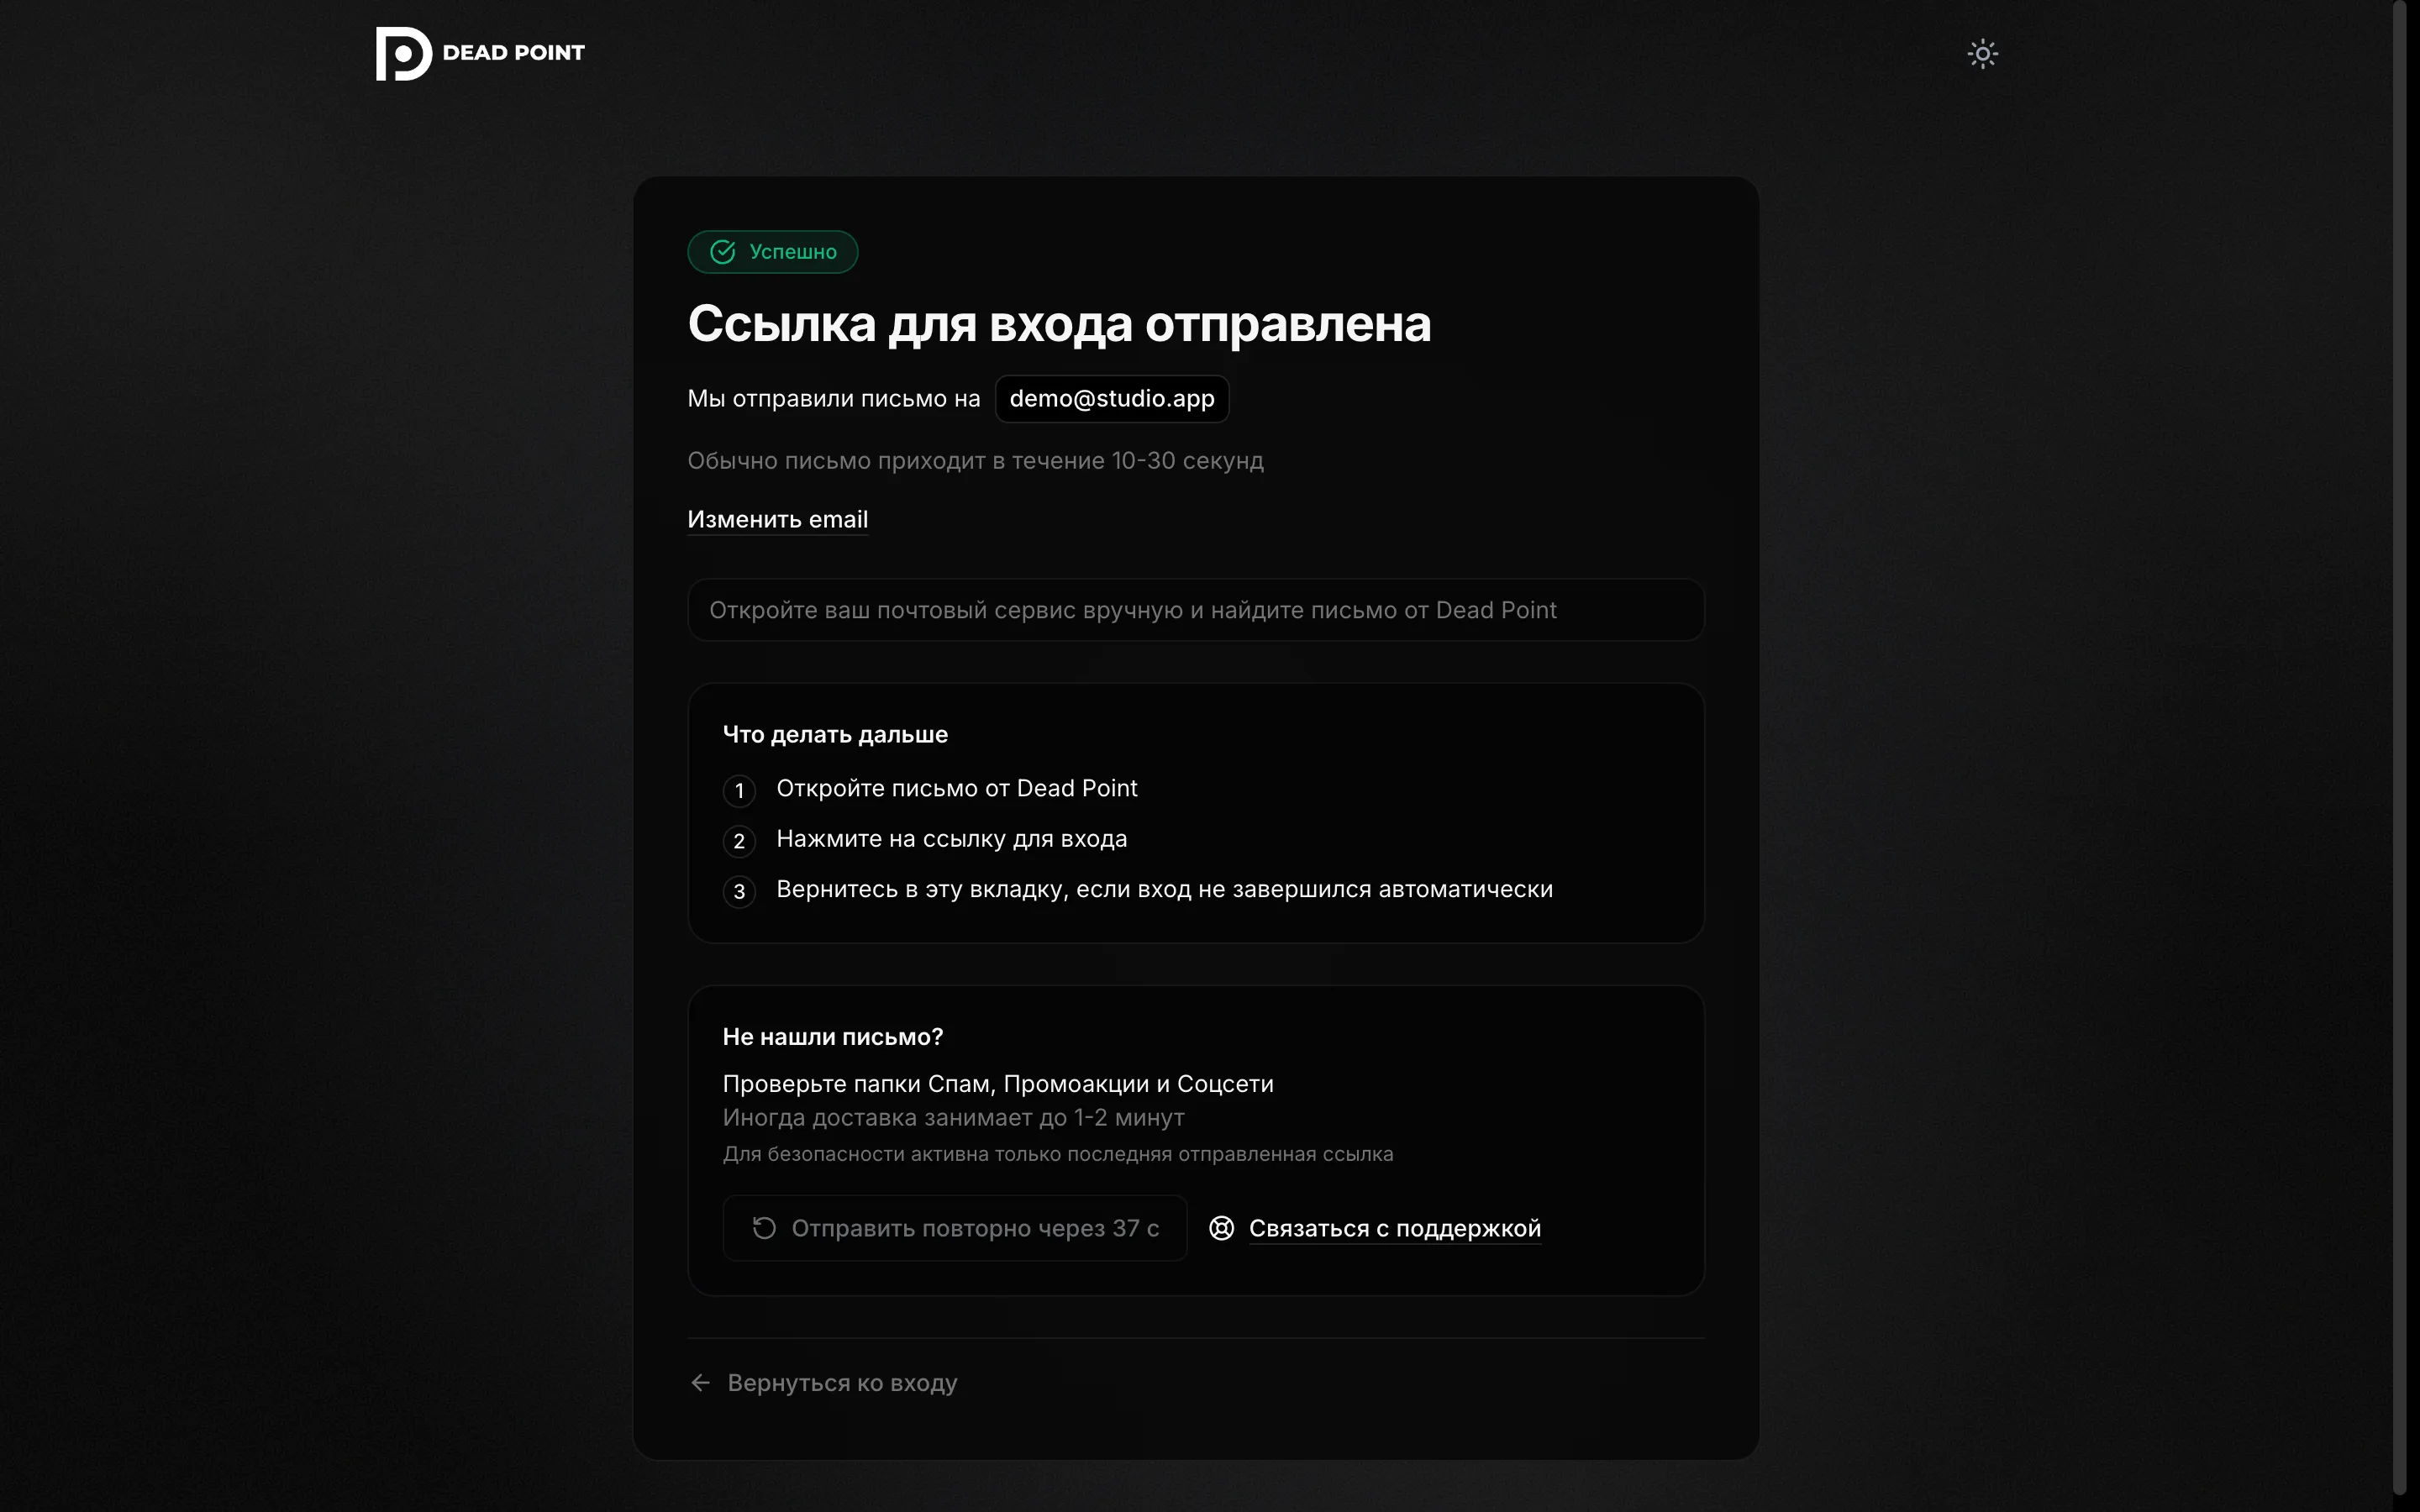
Task: Click the support lifebuoy icon
Action: (1221, 1228)
